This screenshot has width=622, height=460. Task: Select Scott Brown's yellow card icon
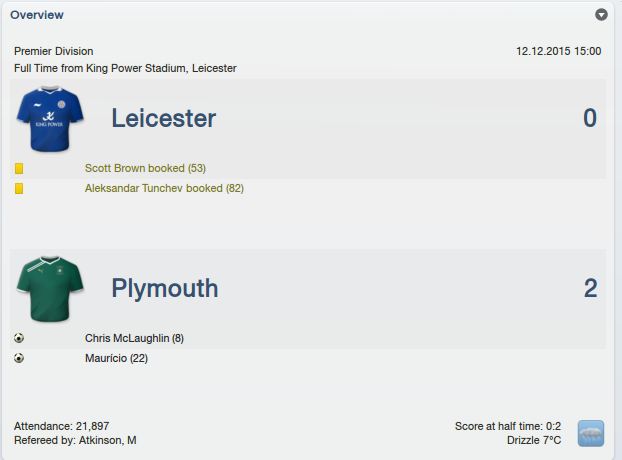[19, 169]
